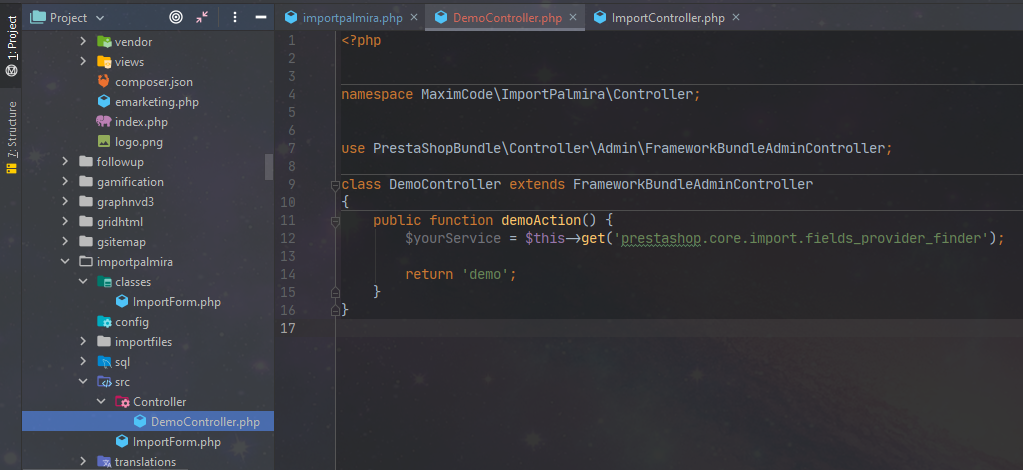Image resolution: width=1023 pixels, height=470 pixels.
Task: Click the config folder icon
Action: click(104, 322)
